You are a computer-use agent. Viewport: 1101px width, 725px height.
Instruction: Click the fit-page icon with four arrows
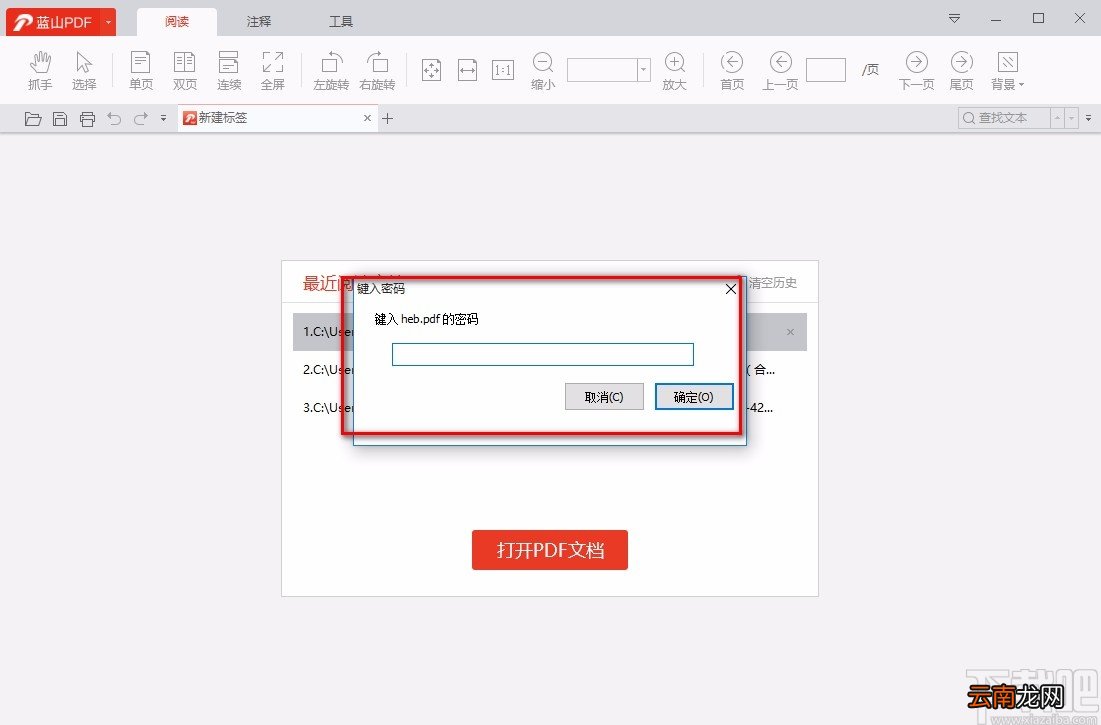pos(431,70)
